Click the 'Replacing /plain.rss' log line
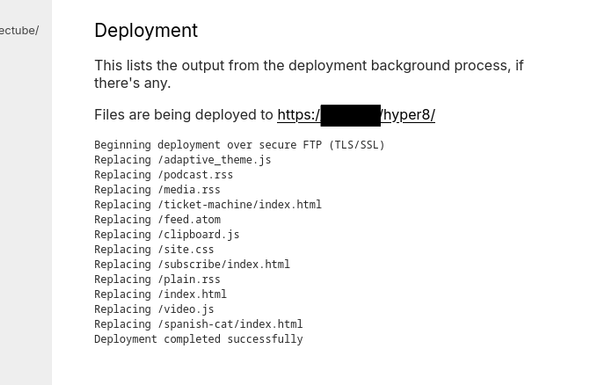 tap(157, 279)
